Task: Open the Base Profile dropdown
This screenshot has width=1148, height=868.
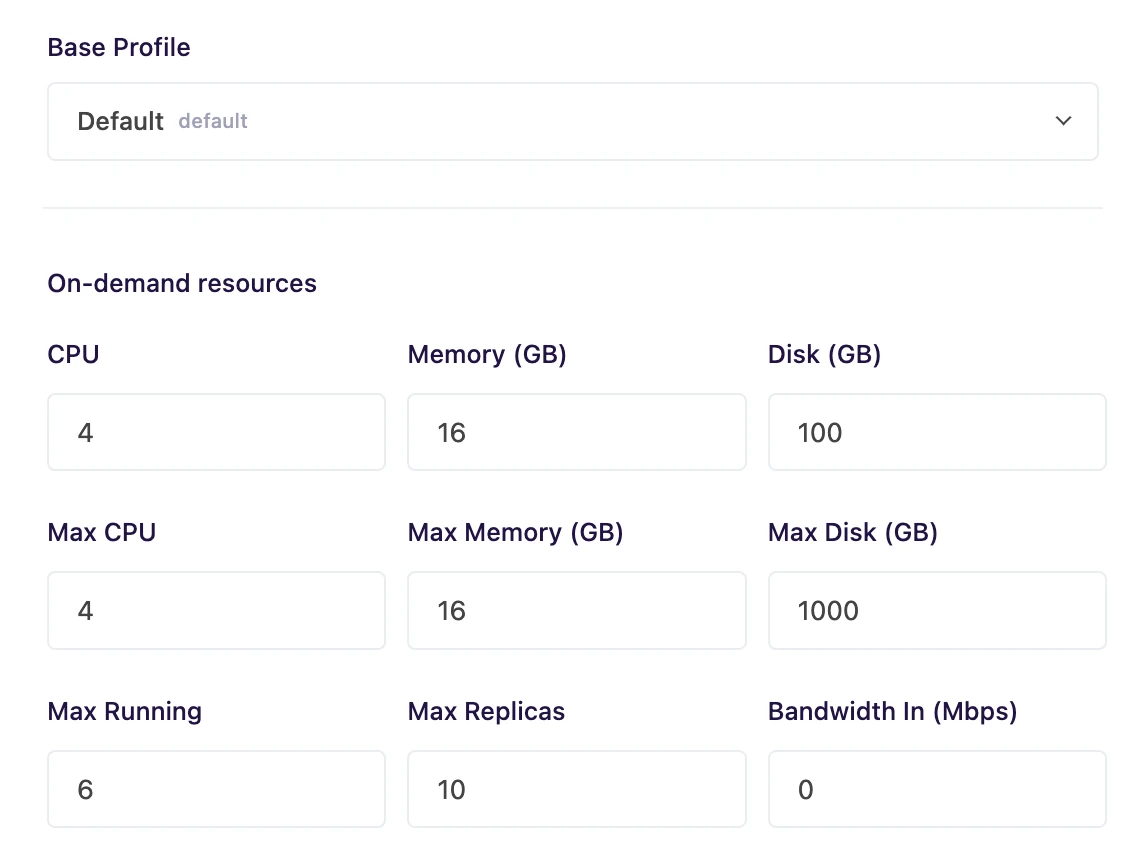Action: (x=572, y=121)
